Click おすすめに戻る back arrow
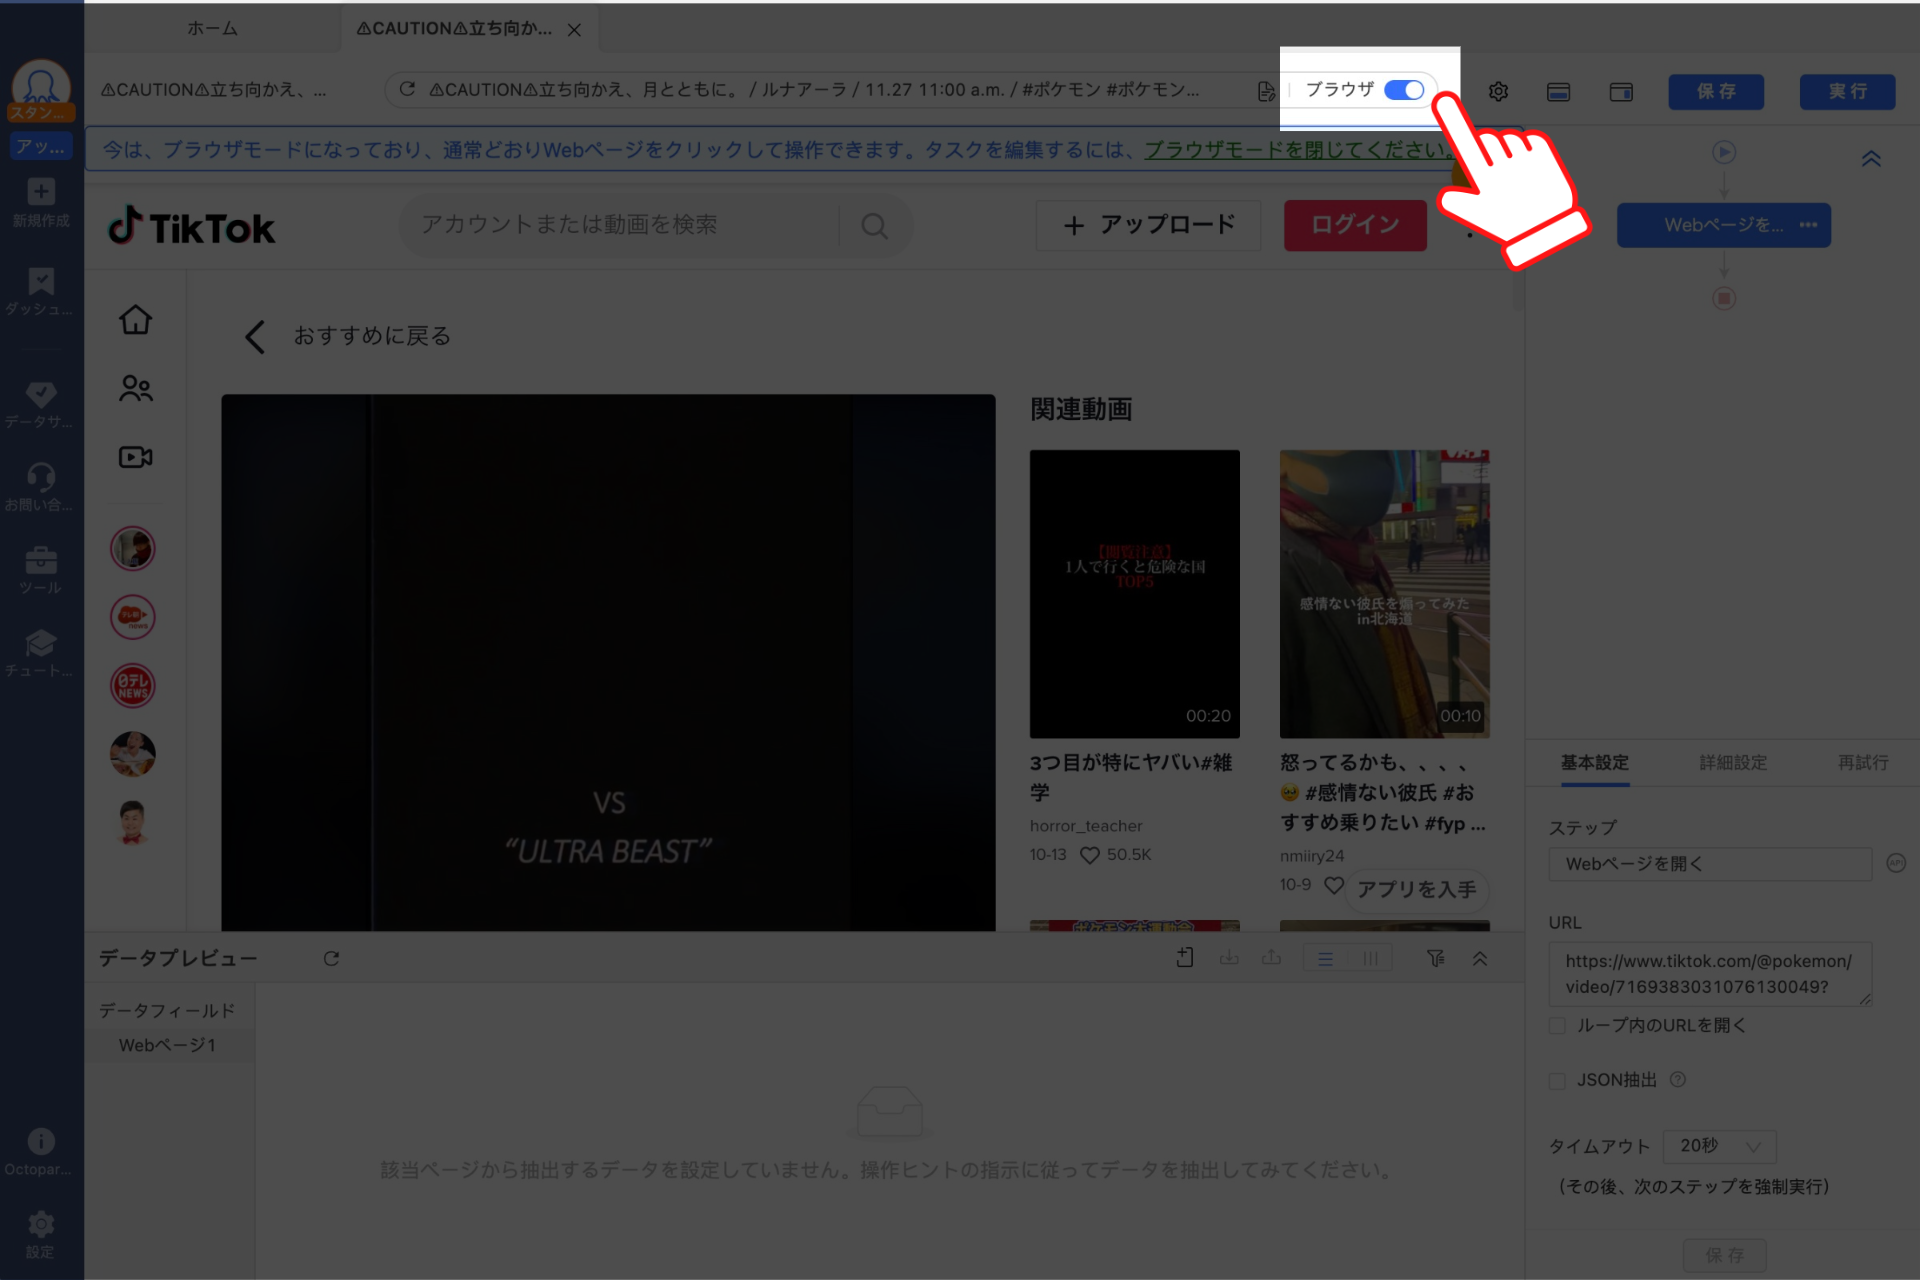This screenshot has height=1280, width=1920. (x=255, y=337)
